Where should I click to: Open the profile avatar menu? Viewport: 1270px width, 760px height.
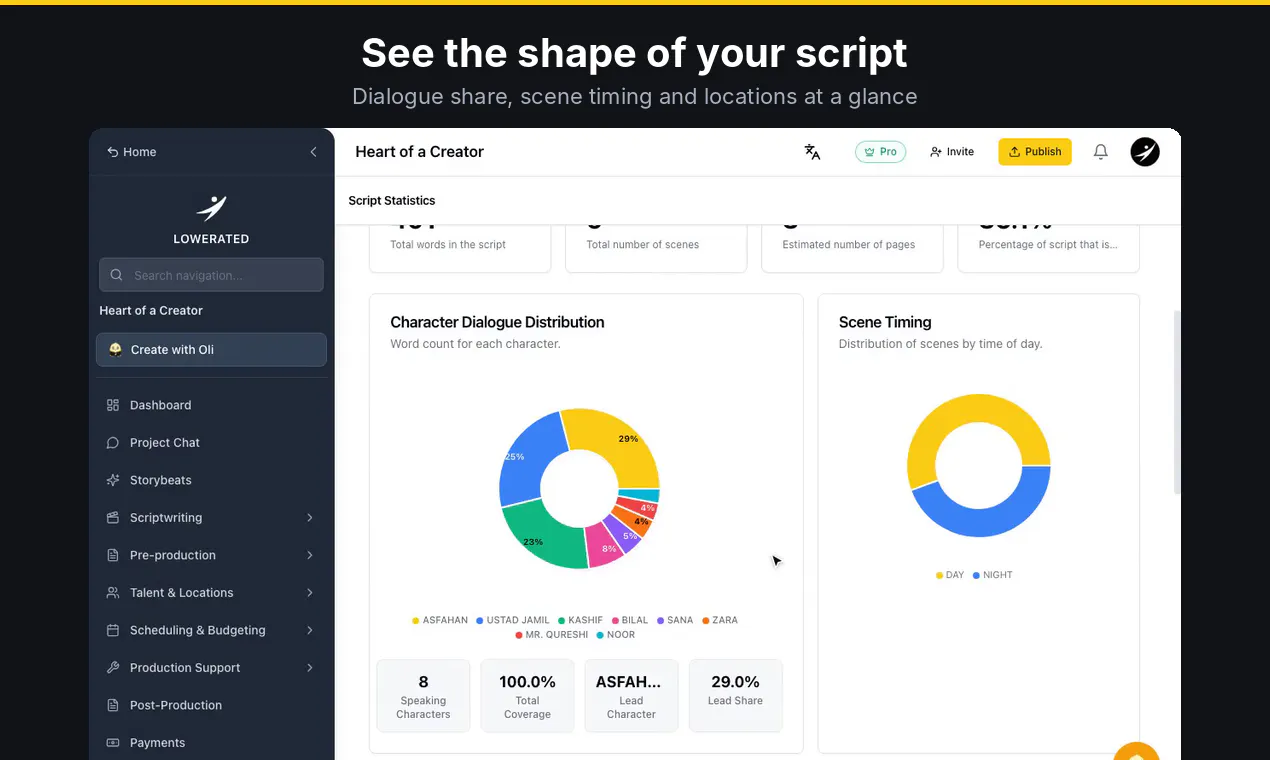click(x=1145, y=152)
